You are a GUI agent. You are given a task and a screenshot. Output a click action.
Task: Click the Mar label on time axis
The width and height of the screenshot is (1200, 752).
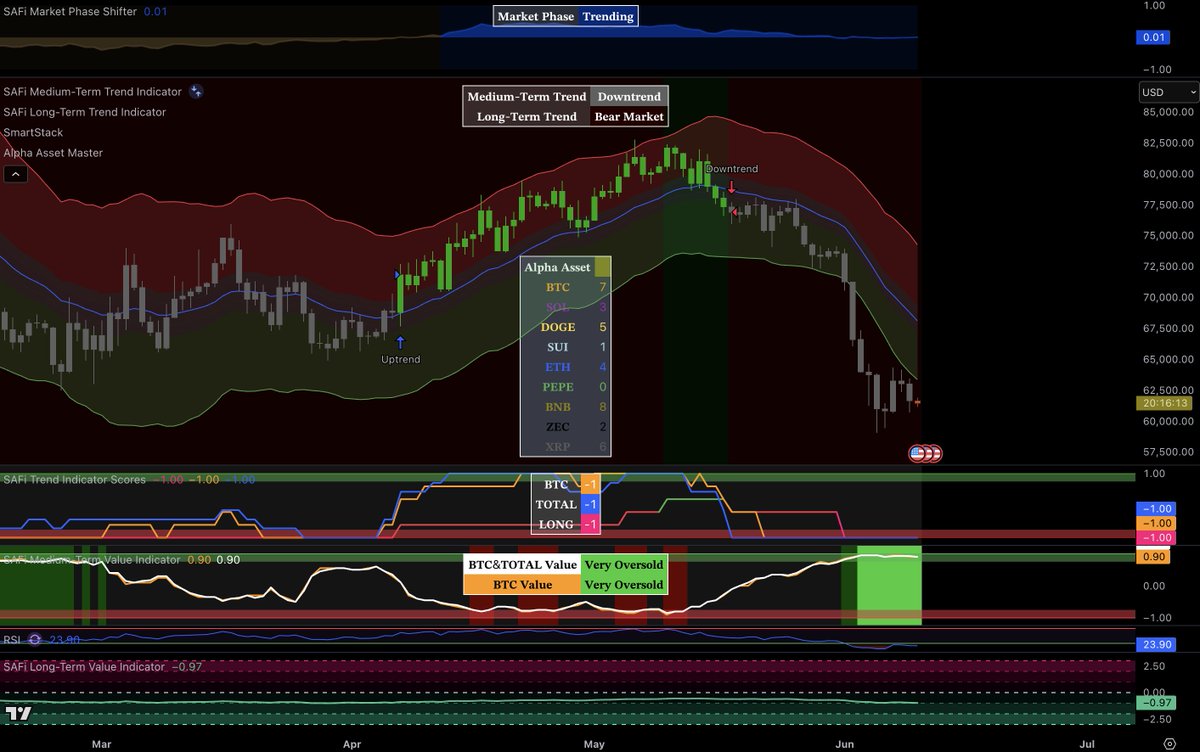click(x=101, y=744)
